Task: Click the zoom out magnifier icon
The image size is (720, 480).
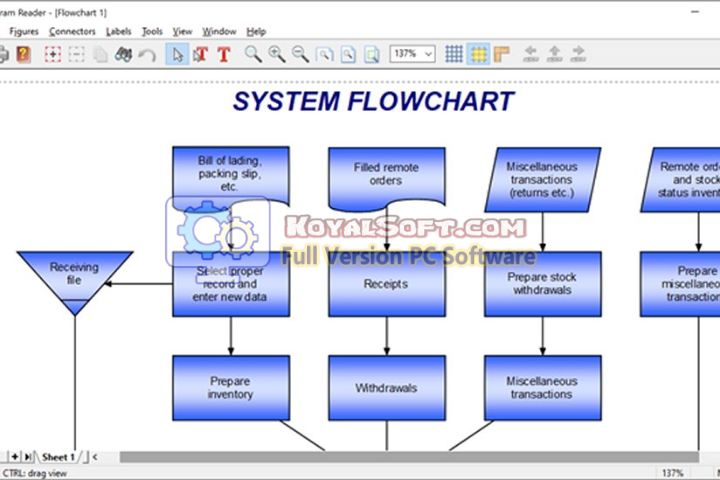Action: coord(300,54)
